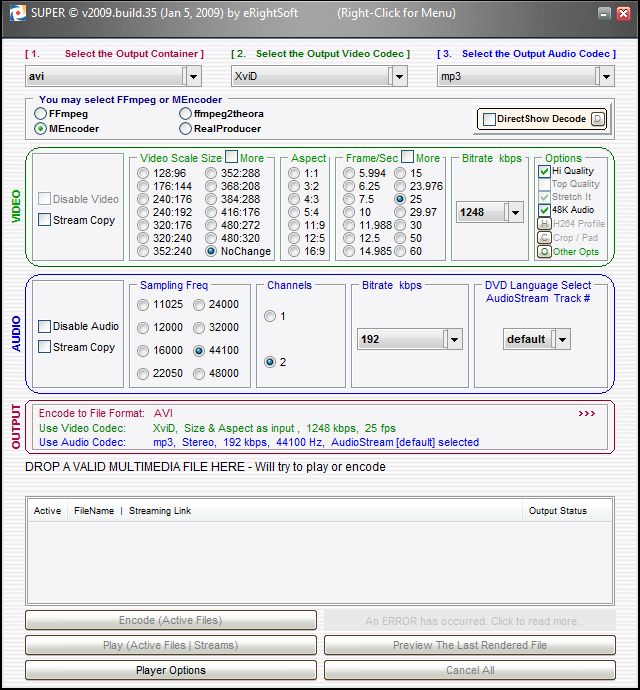Click the Active column header
The height and width of the screenshot is (690, 640).
click(x=48, y=511)
